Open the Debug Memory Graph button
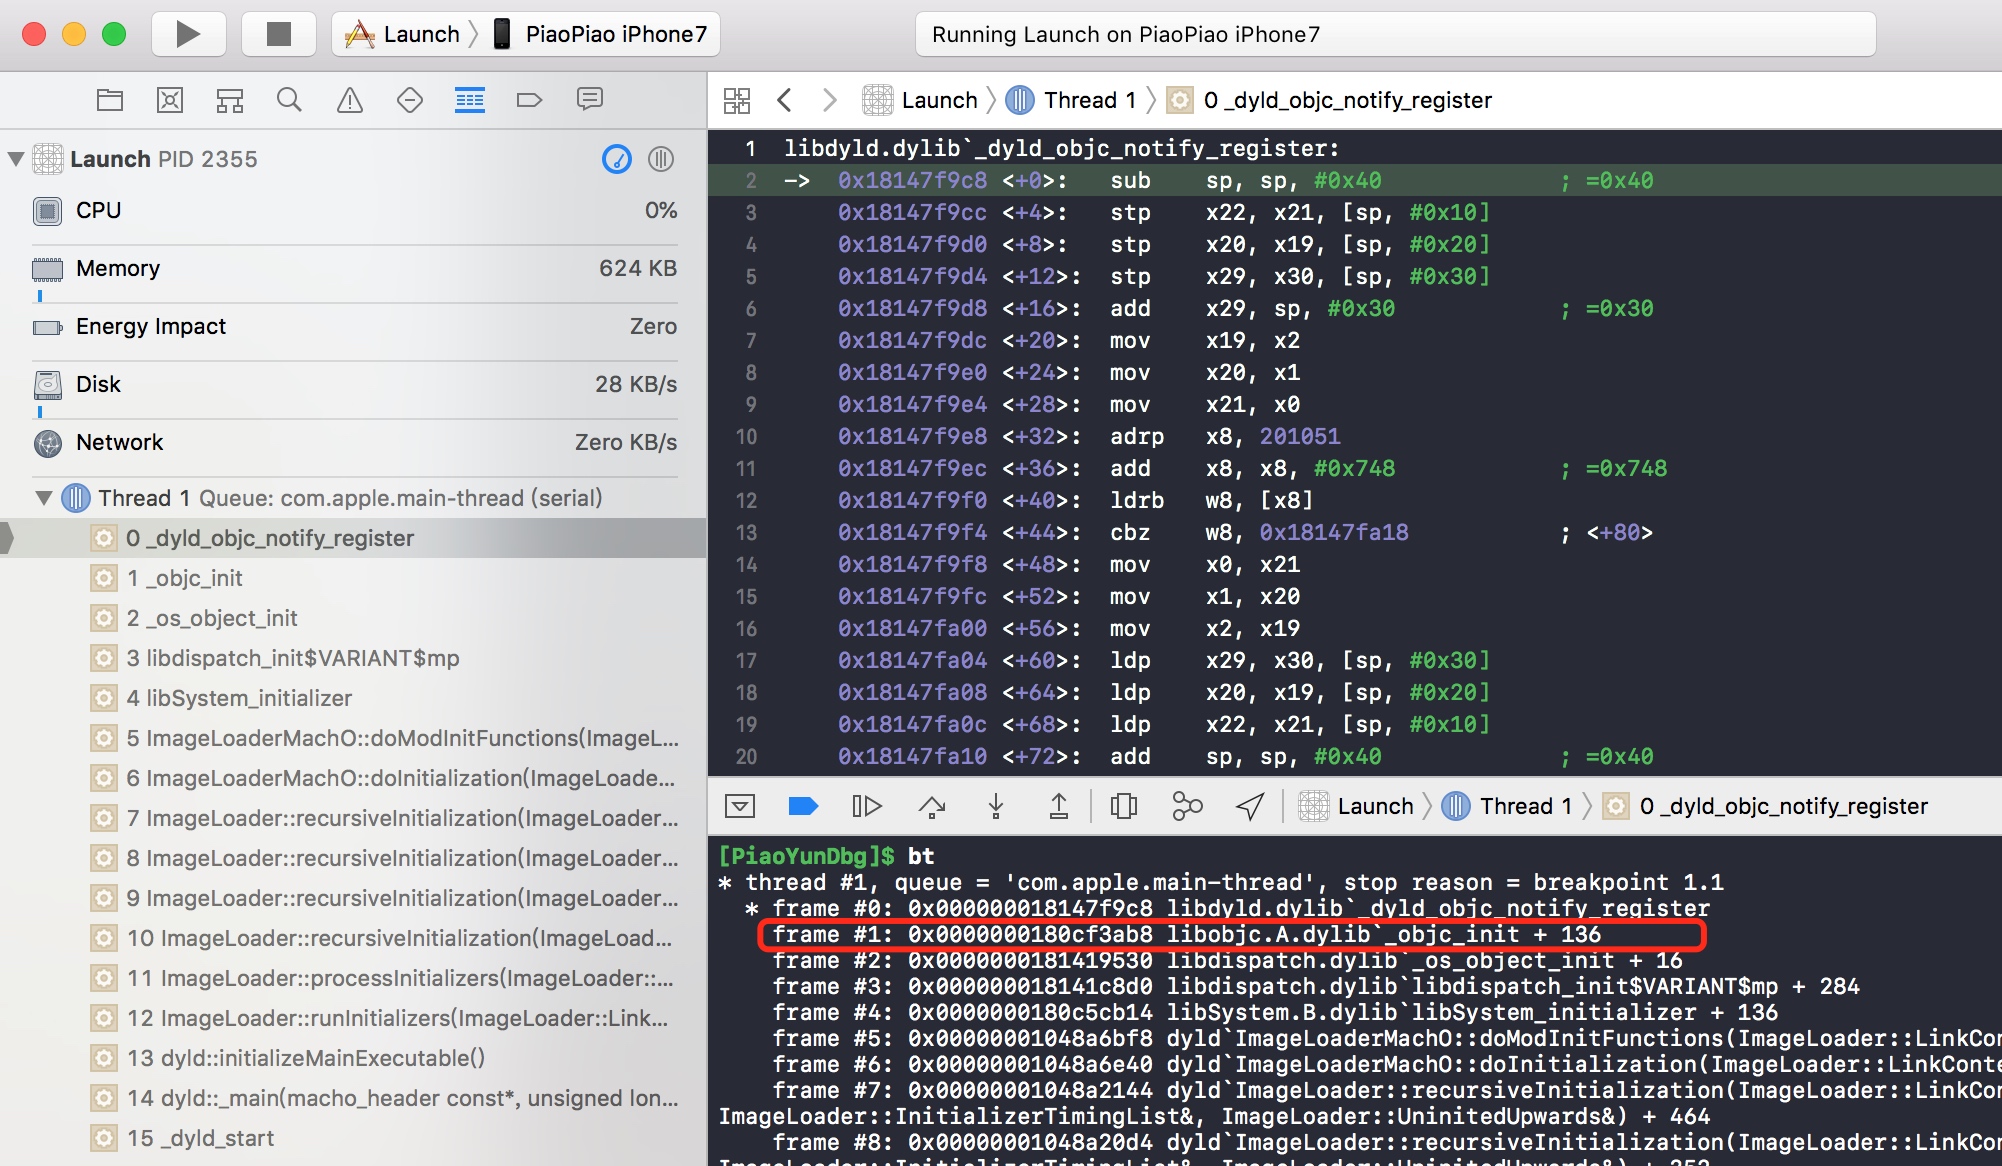The width and height of the screenshot is (2002, 1166). [x=1187, y=806]
